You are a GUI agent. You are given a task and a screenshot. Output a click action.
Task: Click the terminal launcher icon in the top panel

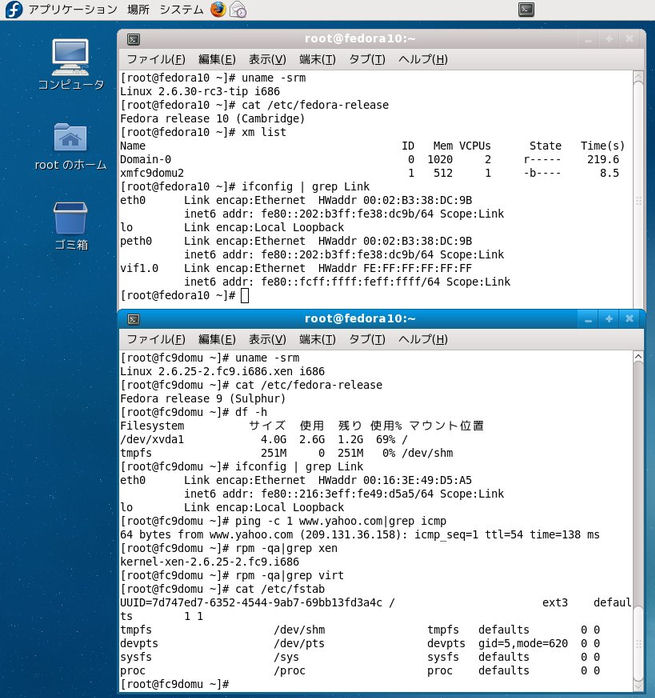526,9
